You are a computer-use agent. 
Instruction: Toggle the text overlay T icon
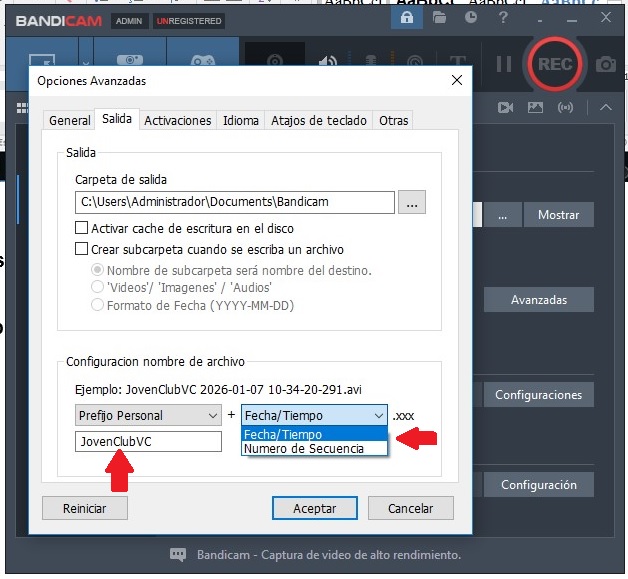pos(458,61)
